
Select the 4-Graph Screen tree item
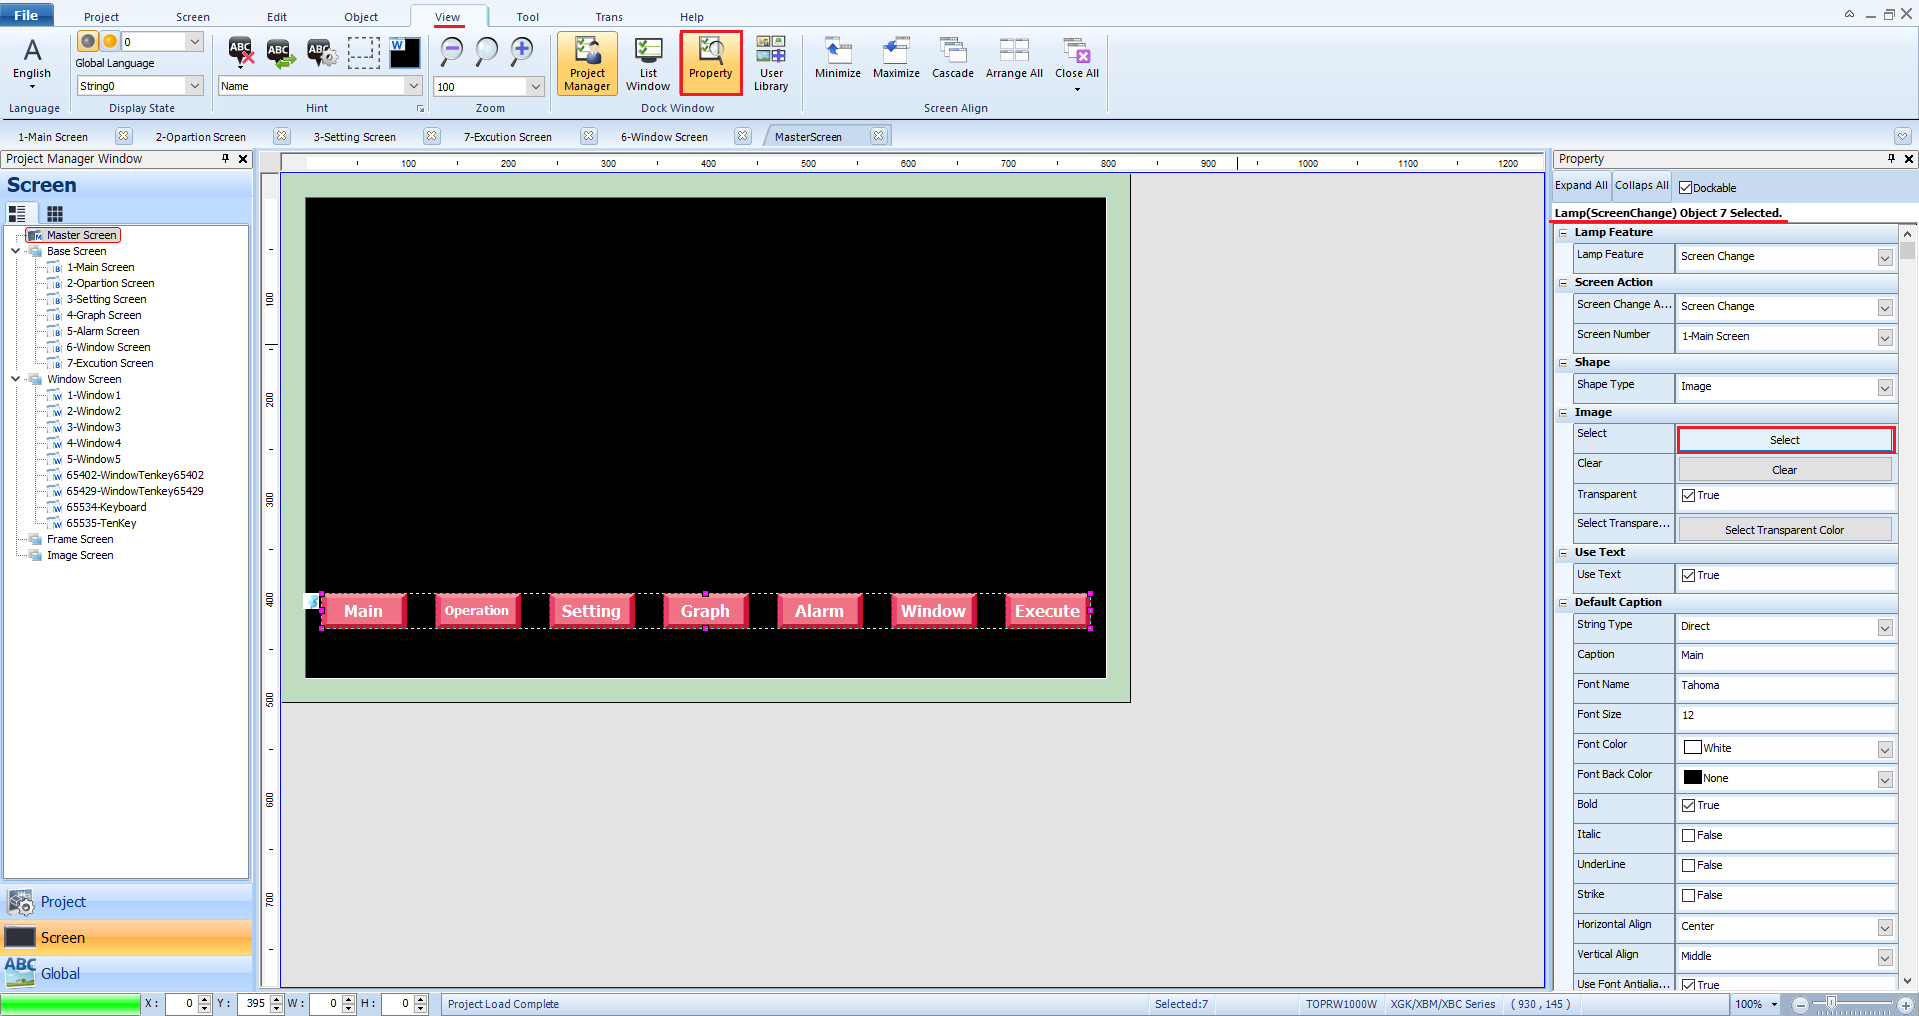[104, 315]
